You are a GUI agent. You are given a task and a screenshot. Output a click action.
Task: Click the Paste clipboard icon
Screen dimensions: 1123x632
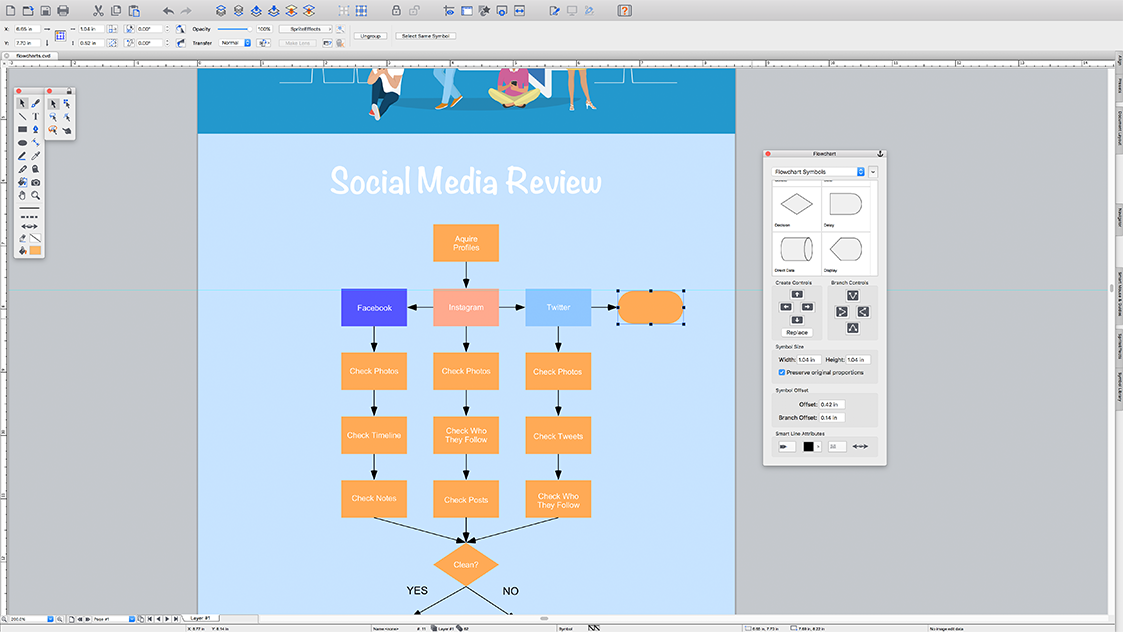(134, 11)
